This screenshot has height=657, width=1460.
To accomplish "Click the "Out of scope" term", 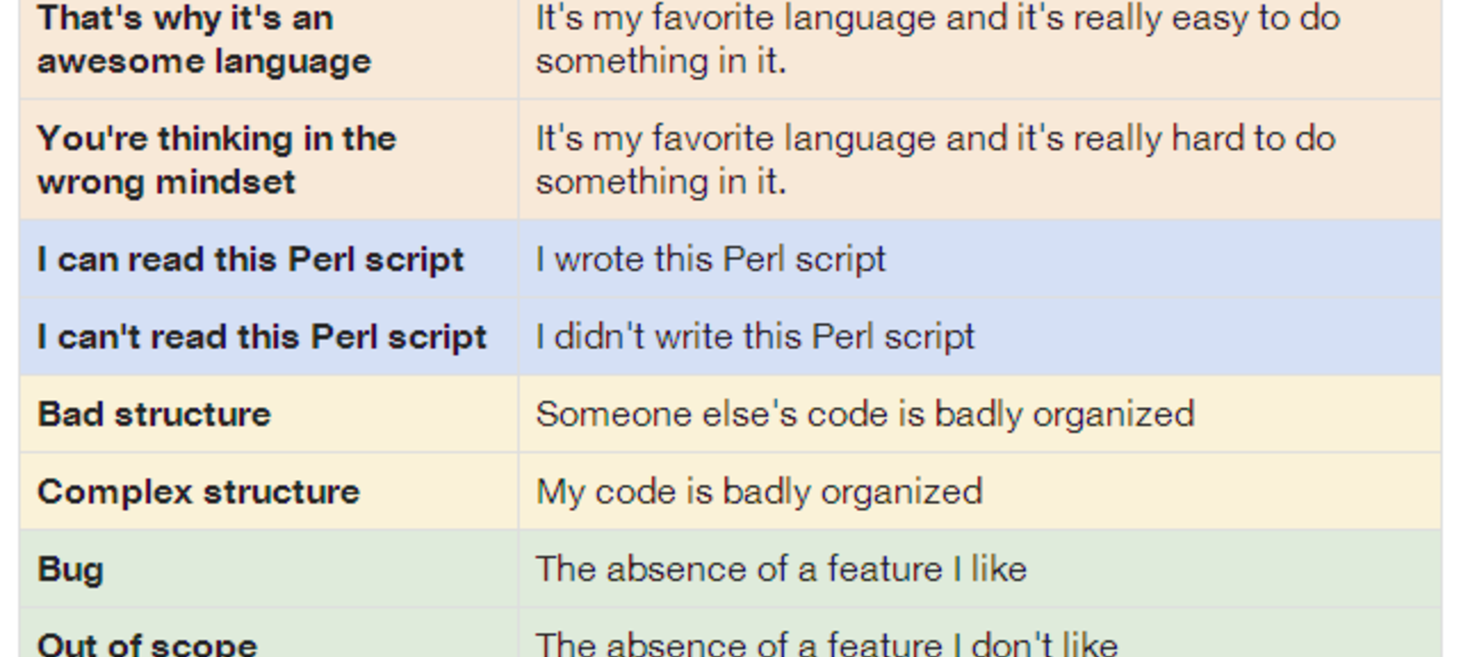I will (147, 643).
